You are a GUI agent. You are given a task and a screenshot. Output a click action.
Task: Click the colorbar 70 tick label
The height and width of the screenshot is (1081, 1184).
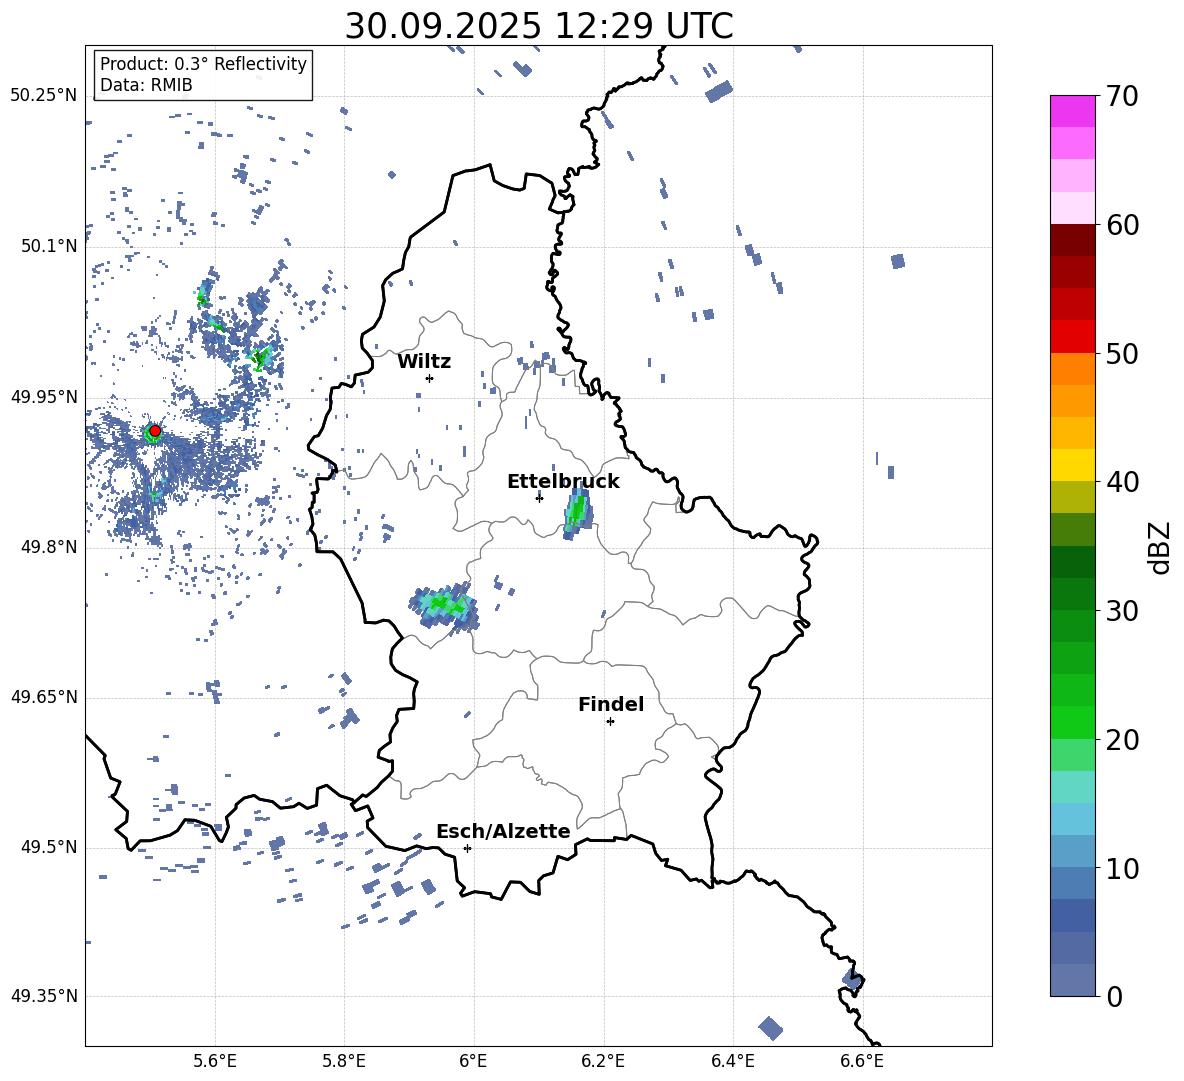click(1123, 96)
